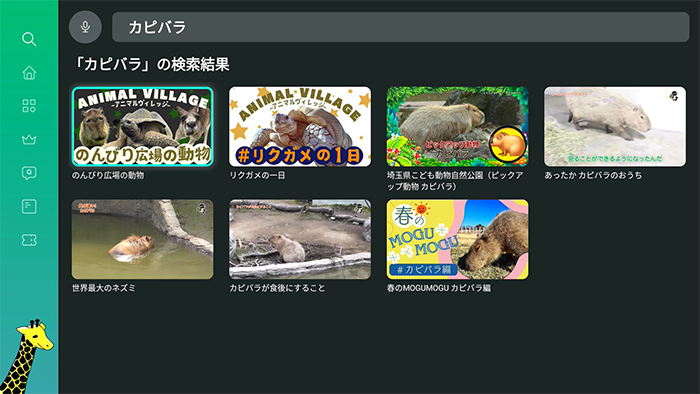Open the 埼玉県こども動物自然公園 capybara thumbnail

[x=458, y=127]
